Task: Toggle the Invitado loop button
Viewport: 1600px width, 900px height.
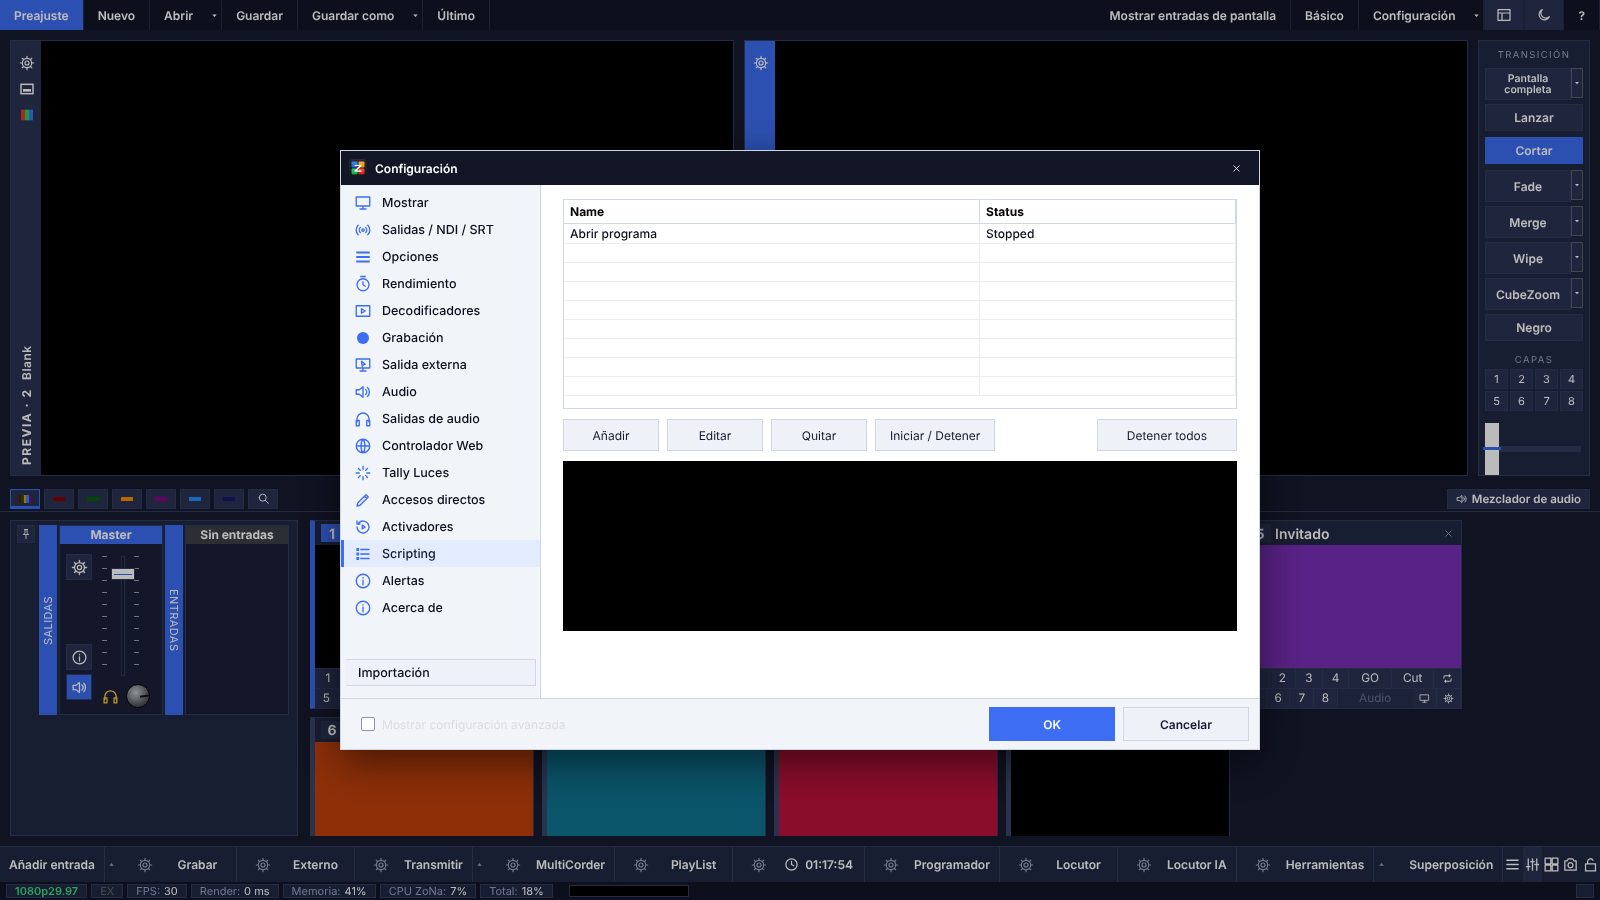Action: tap(1447, 678)
